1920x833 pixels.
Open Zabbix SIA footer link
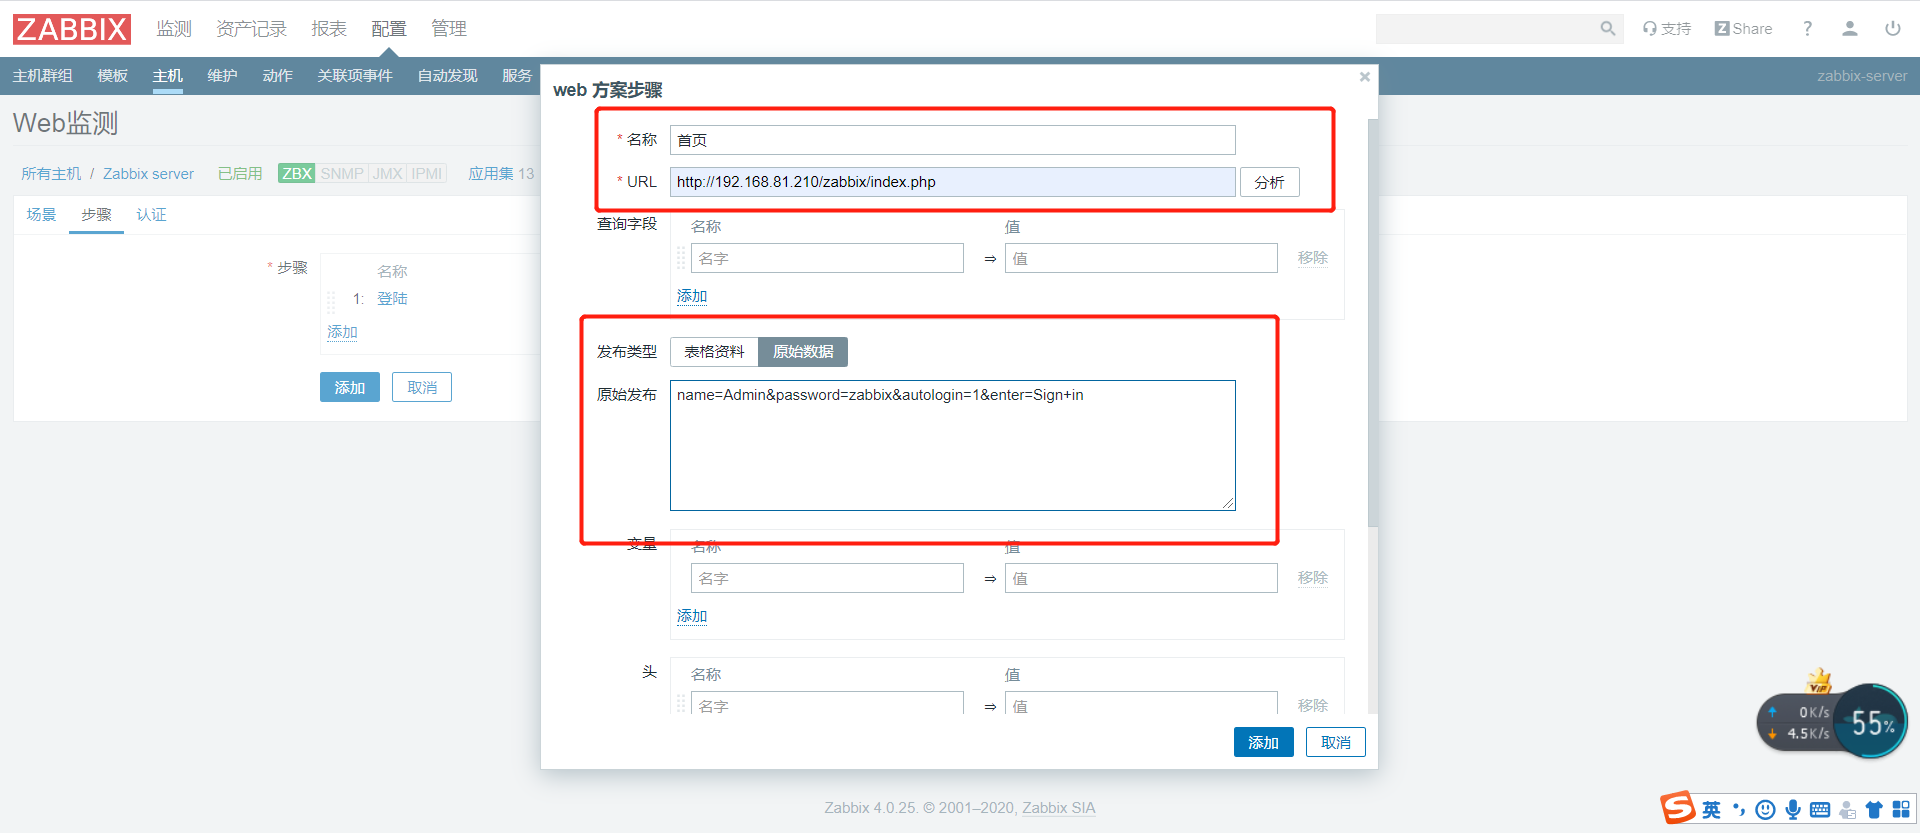coord(1059,808)
